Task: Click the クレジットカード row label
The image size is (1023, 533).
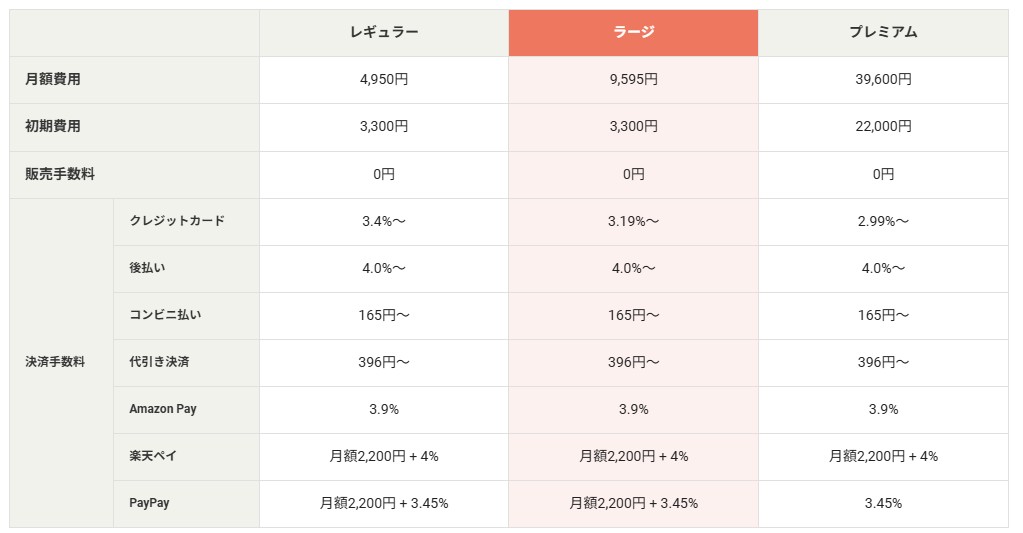Action: coord(177,221)
